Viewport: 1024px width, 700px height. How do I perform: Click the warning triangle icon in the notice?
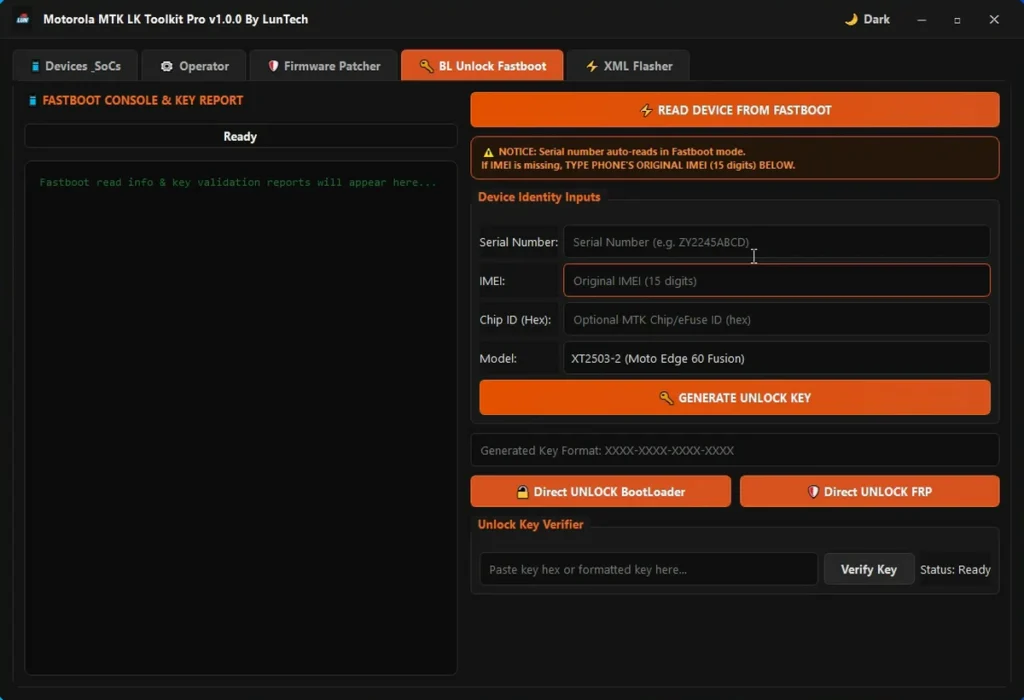tap(488, 152)
